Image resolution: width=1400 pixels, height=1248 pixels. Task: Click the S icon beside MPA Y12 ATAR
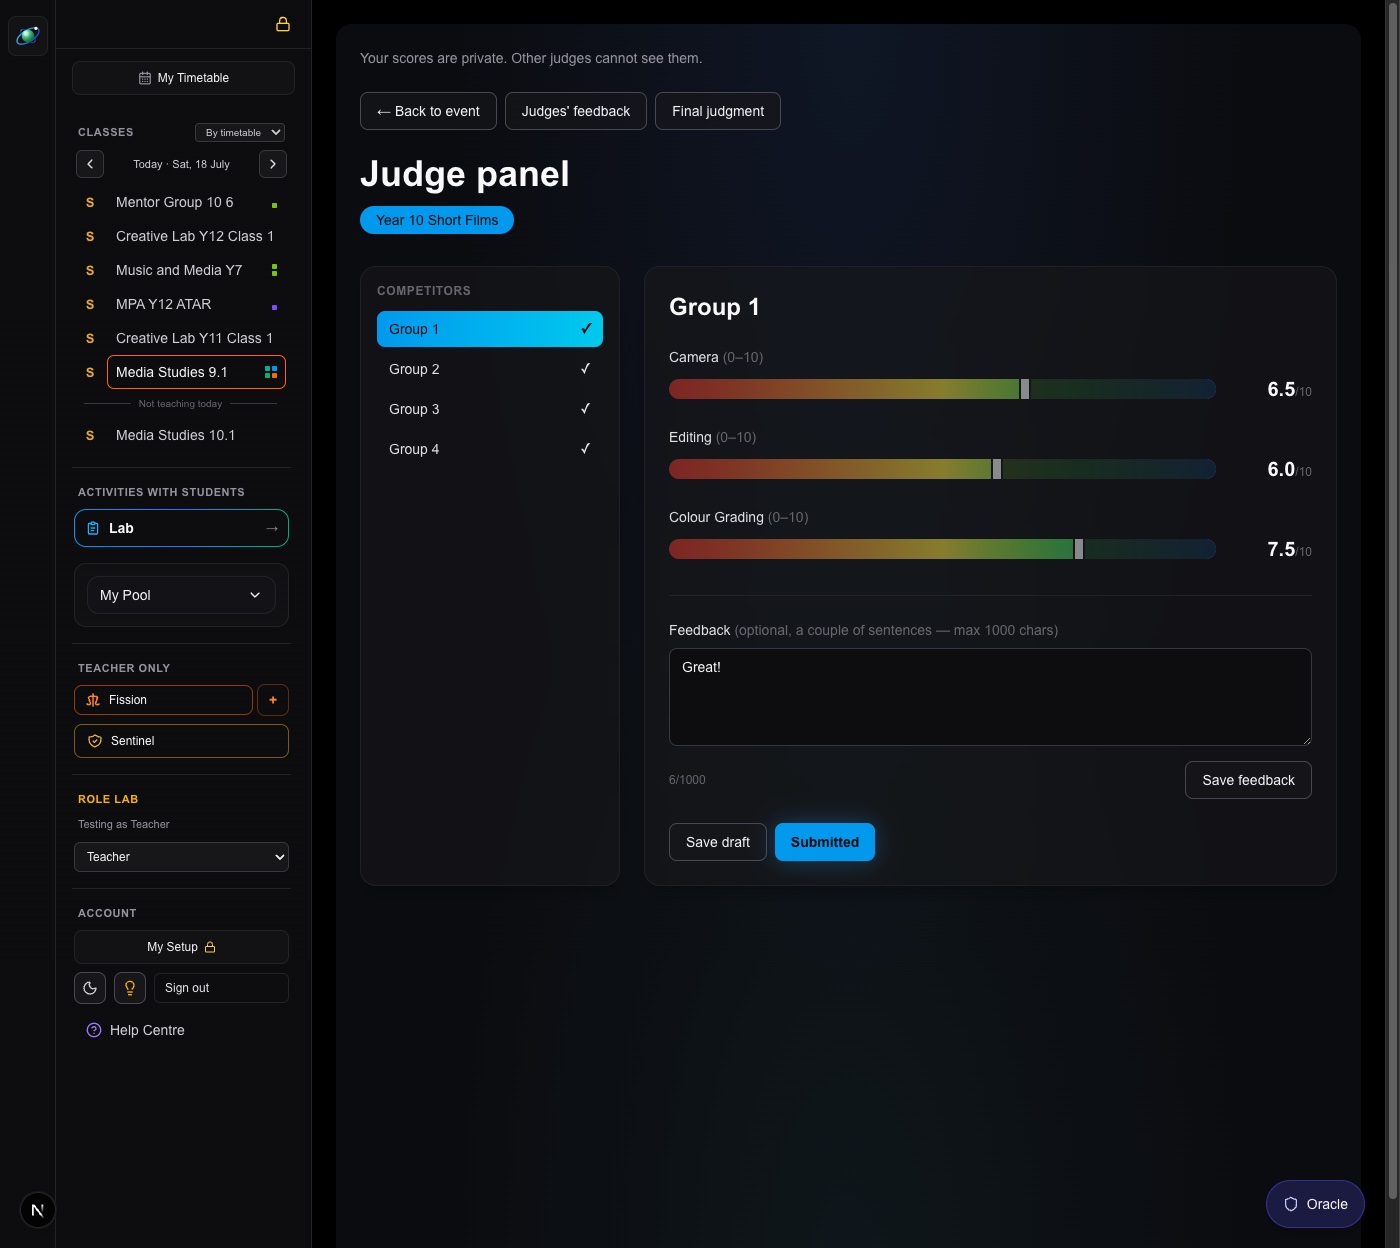(90, 304)
